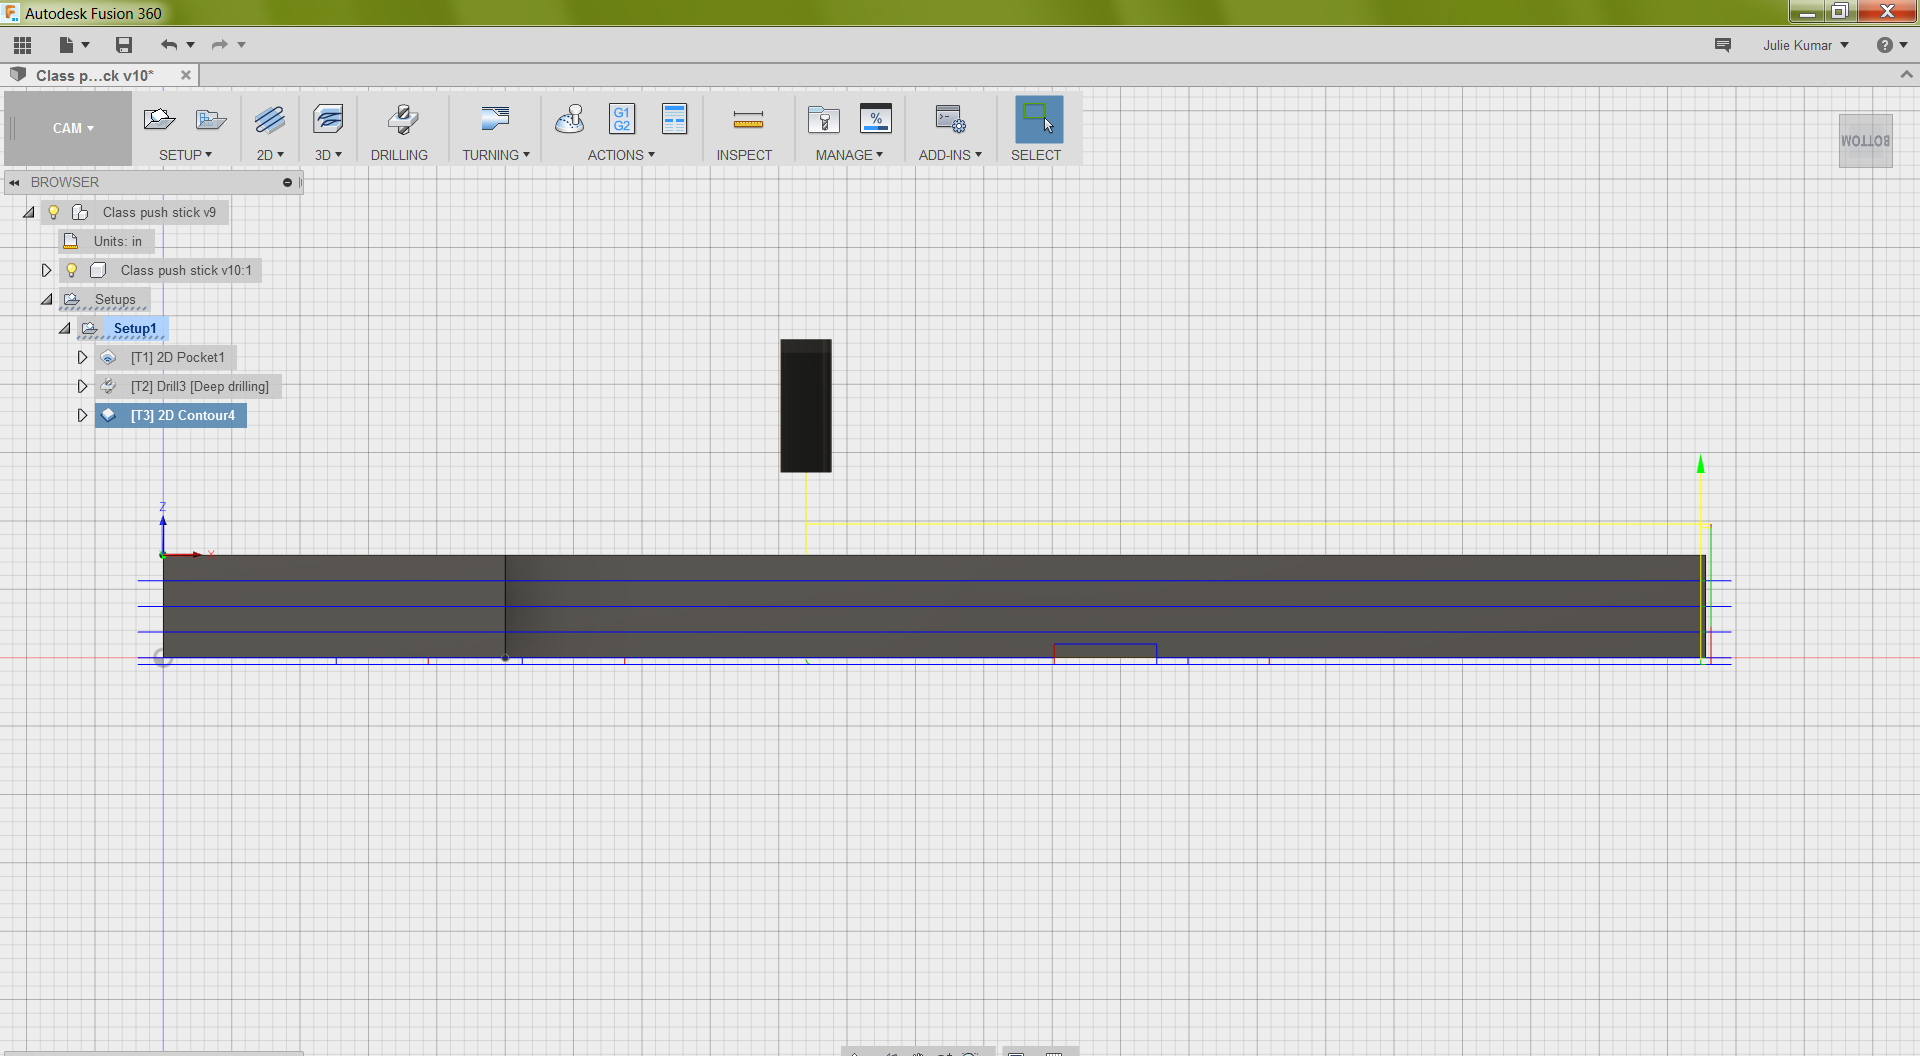Redo the last action

(x=219, y=45)
